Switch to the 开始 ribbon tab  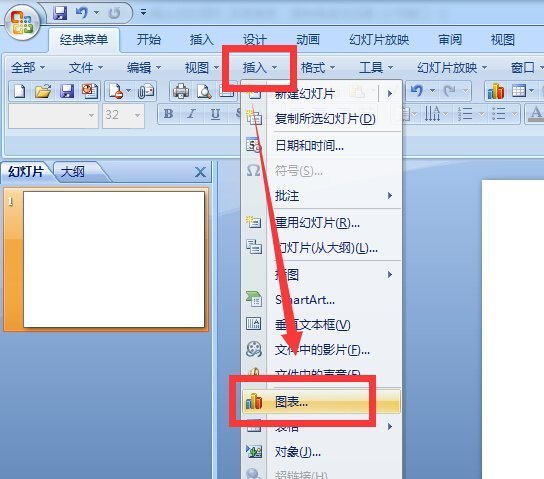tap(148, 40)
